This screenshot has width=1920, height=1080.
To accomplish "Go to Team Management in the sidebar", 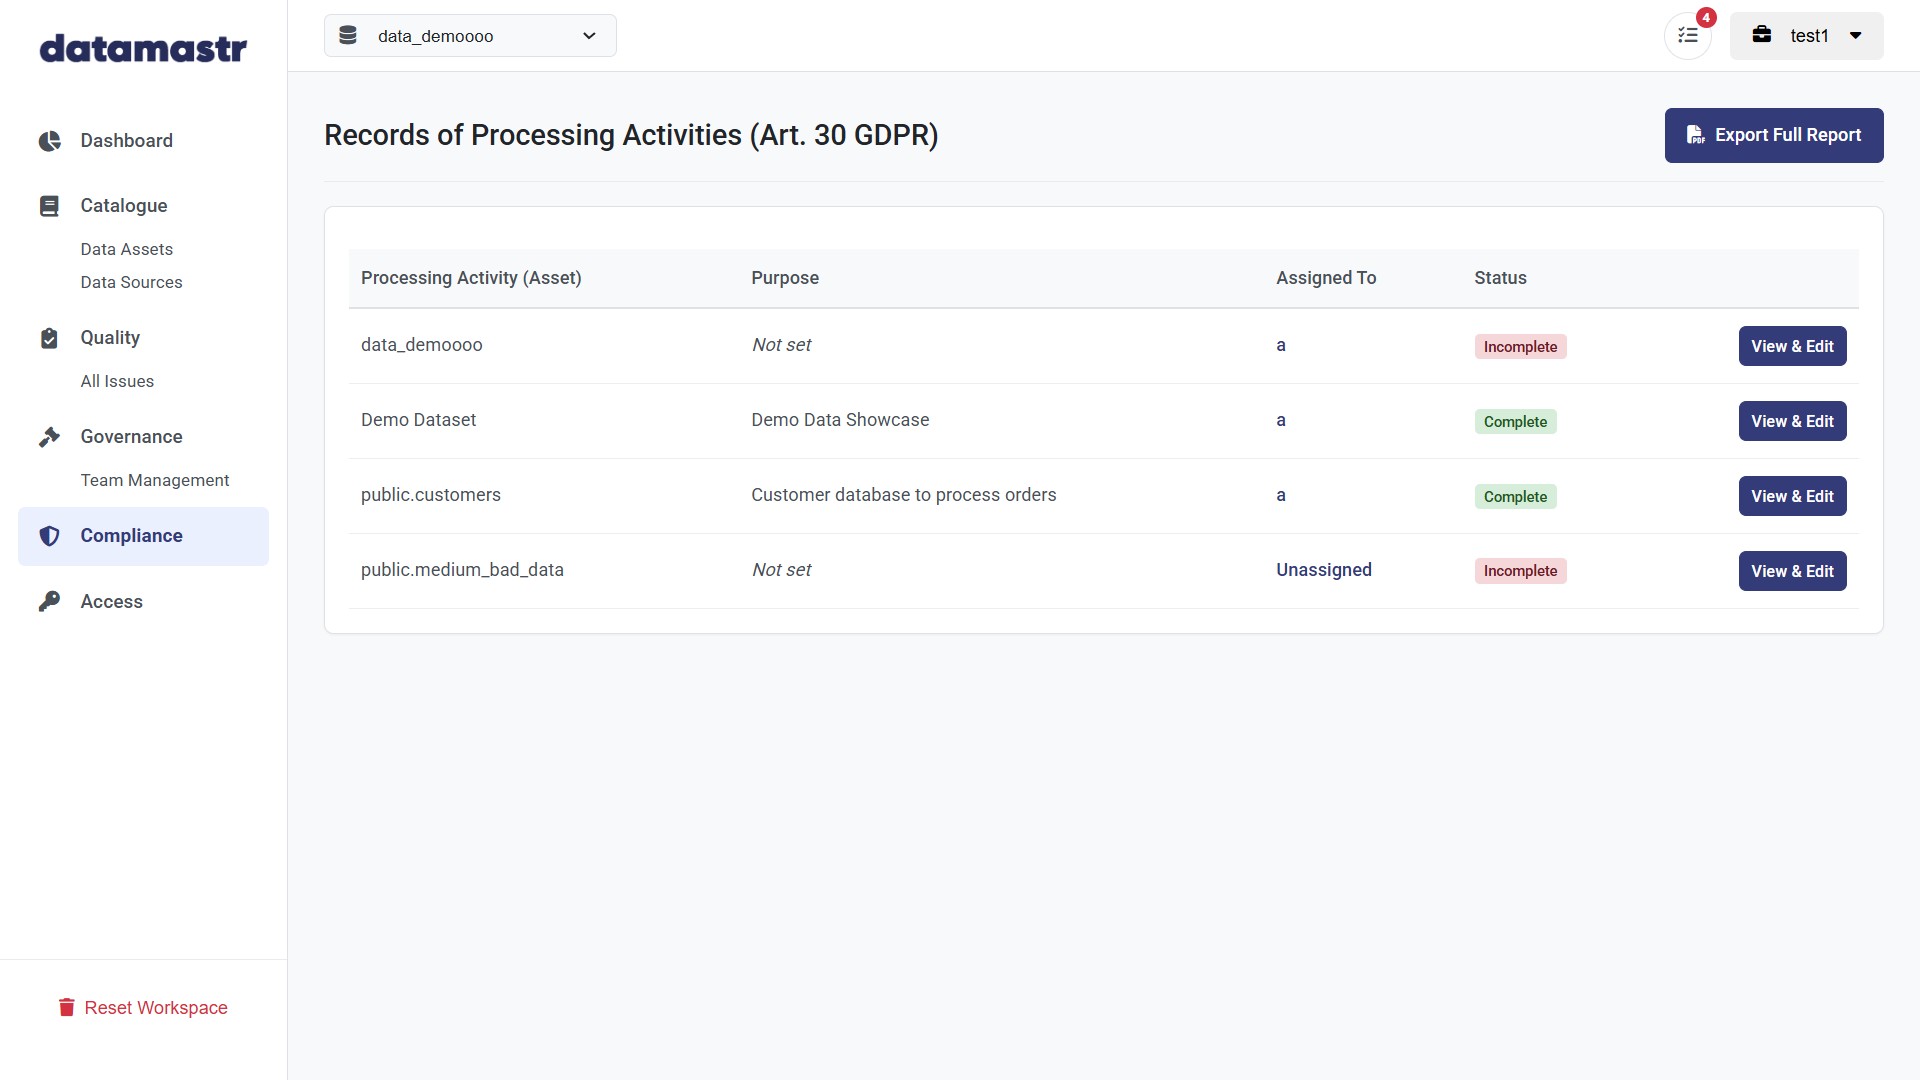I will tap(155, 480).
